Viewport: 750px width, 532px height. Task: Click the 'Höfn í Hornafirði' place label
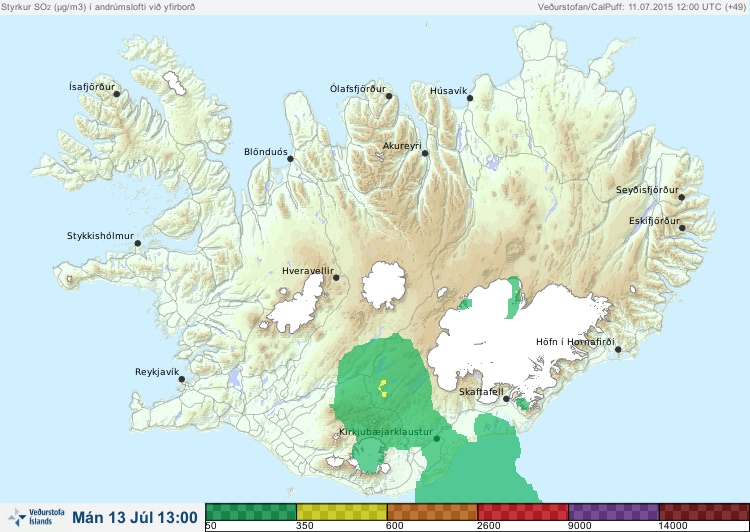[x=575, y=342]
